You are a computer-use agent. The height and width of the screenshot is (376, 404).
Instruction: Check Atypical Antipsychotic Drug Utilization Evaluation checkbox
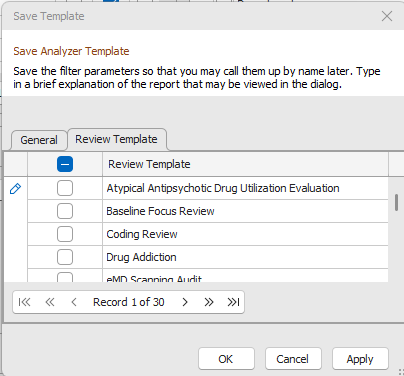click(x=65, y=188)
